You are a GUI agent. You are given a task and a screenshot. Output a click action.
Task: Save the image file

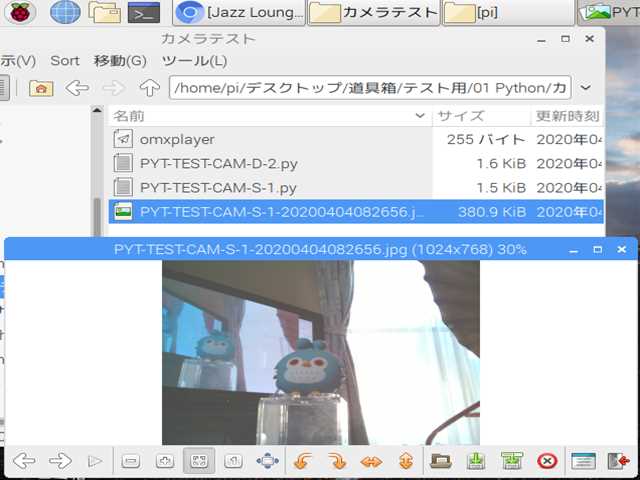[x=476, y=461]
